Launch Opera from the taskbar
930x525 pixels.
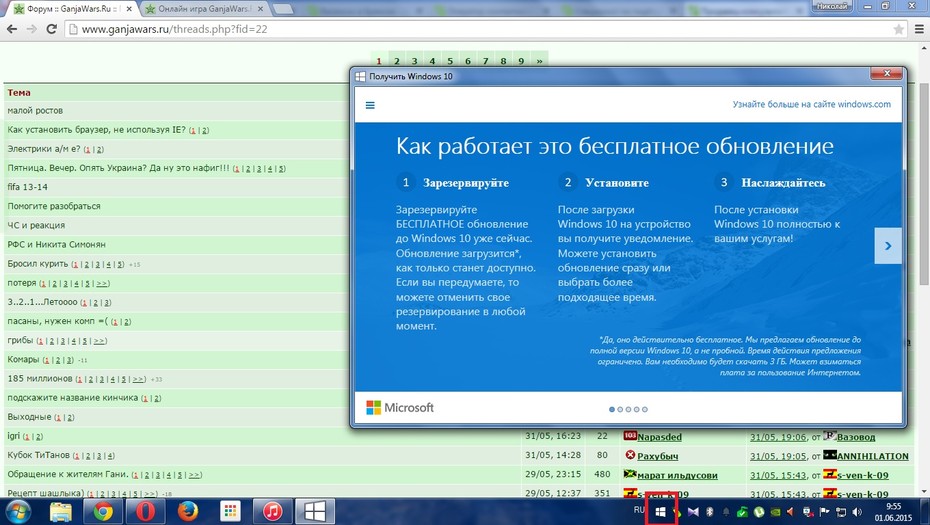point(145,511)
